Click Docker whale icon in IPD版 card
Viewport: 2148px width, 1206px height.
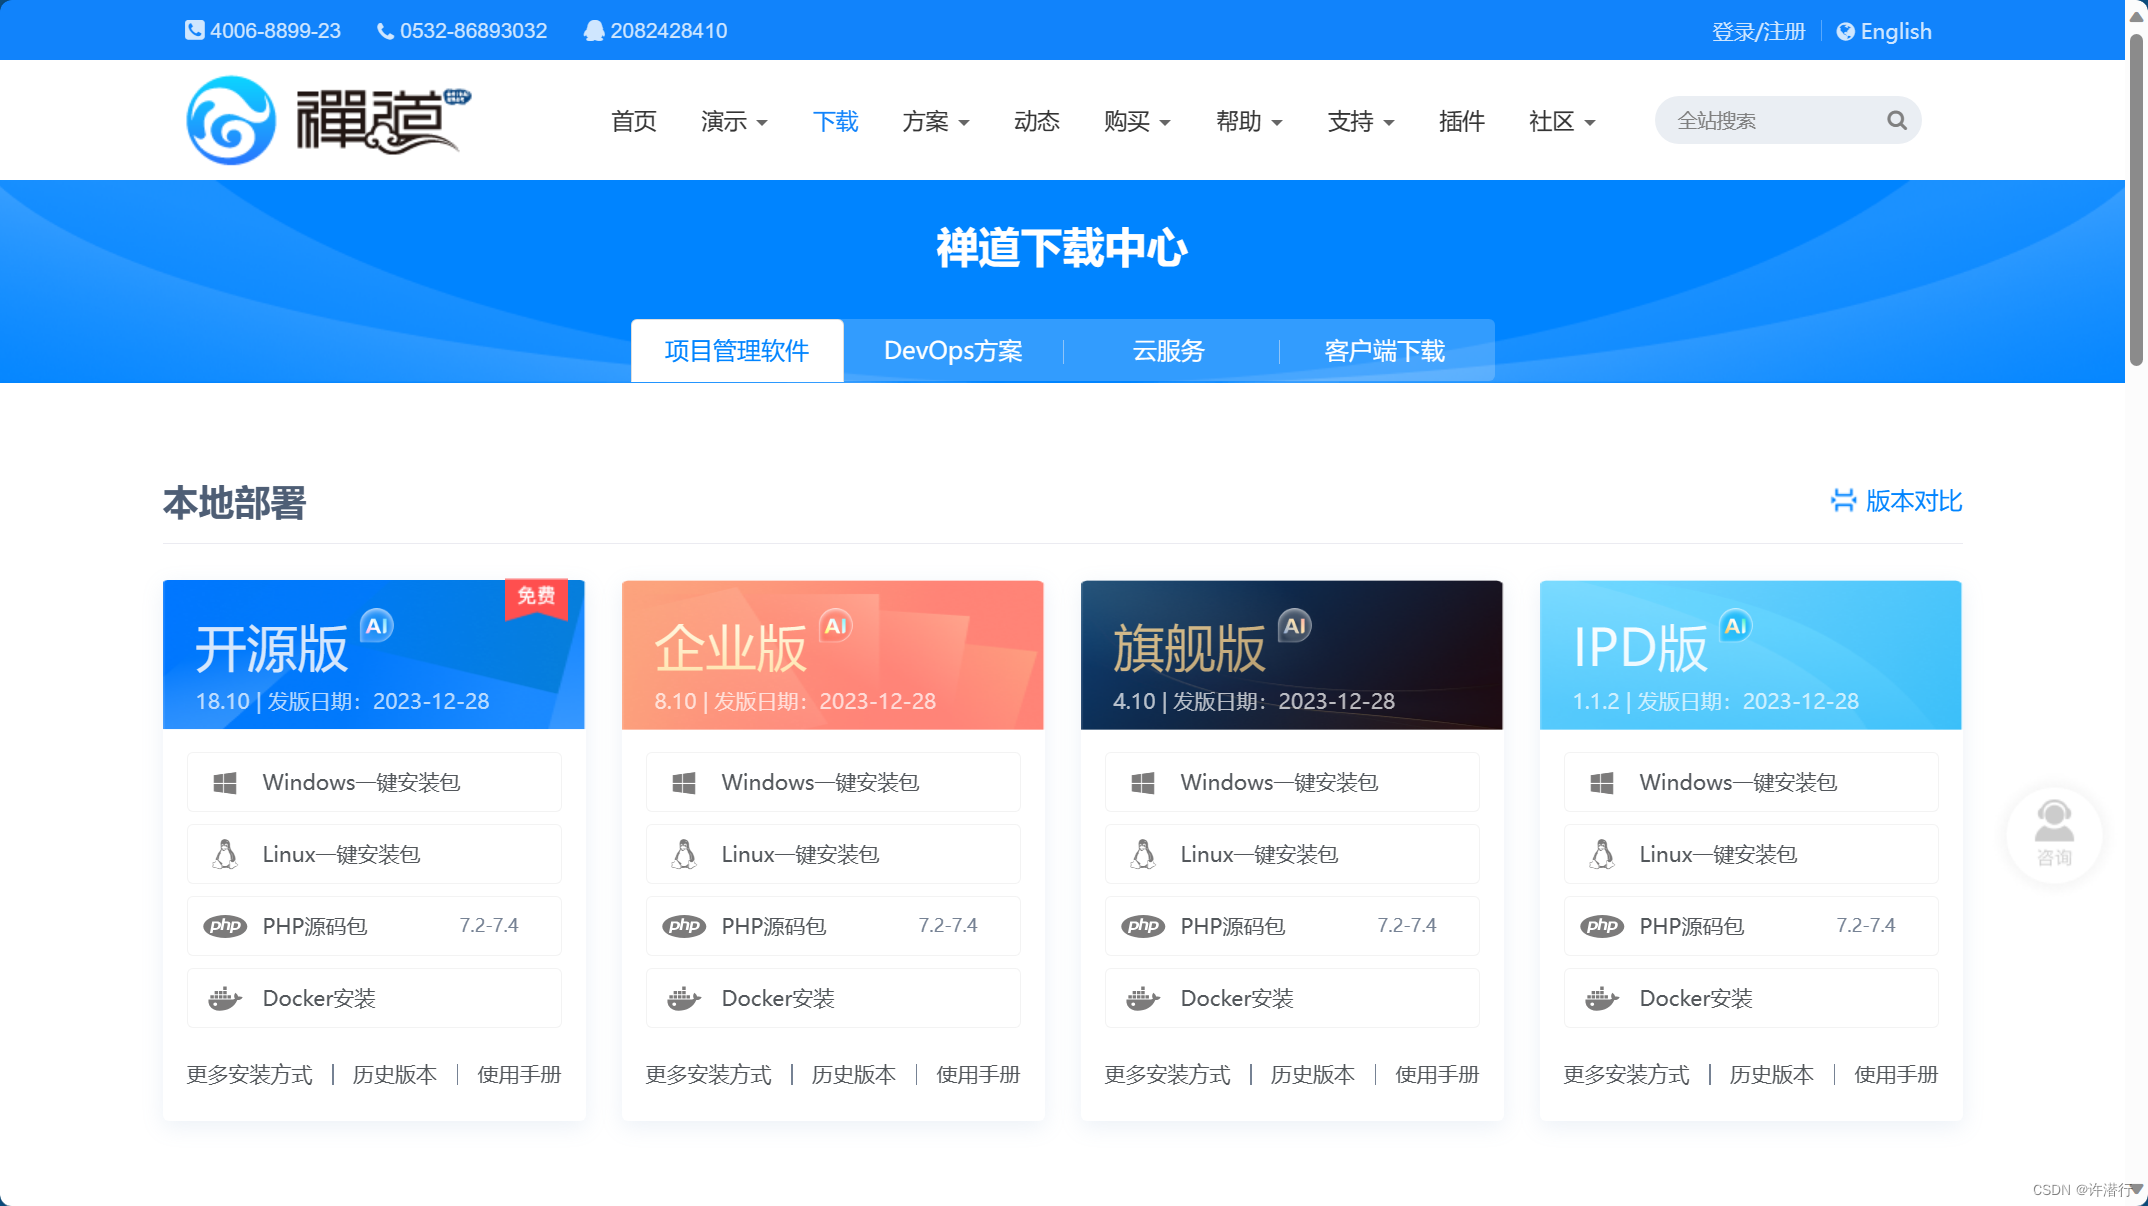tap(1602, 998)
